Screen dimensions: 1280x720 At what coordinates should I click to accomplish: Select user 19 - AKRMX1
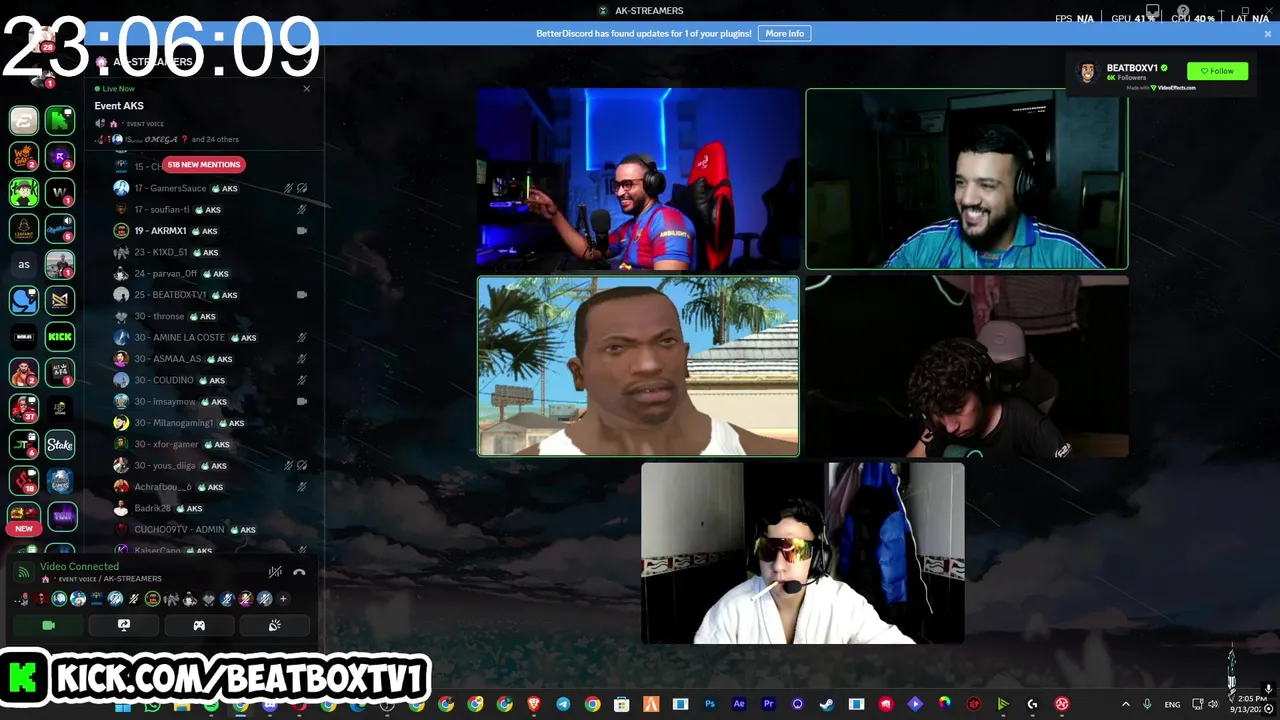[210, 231]
